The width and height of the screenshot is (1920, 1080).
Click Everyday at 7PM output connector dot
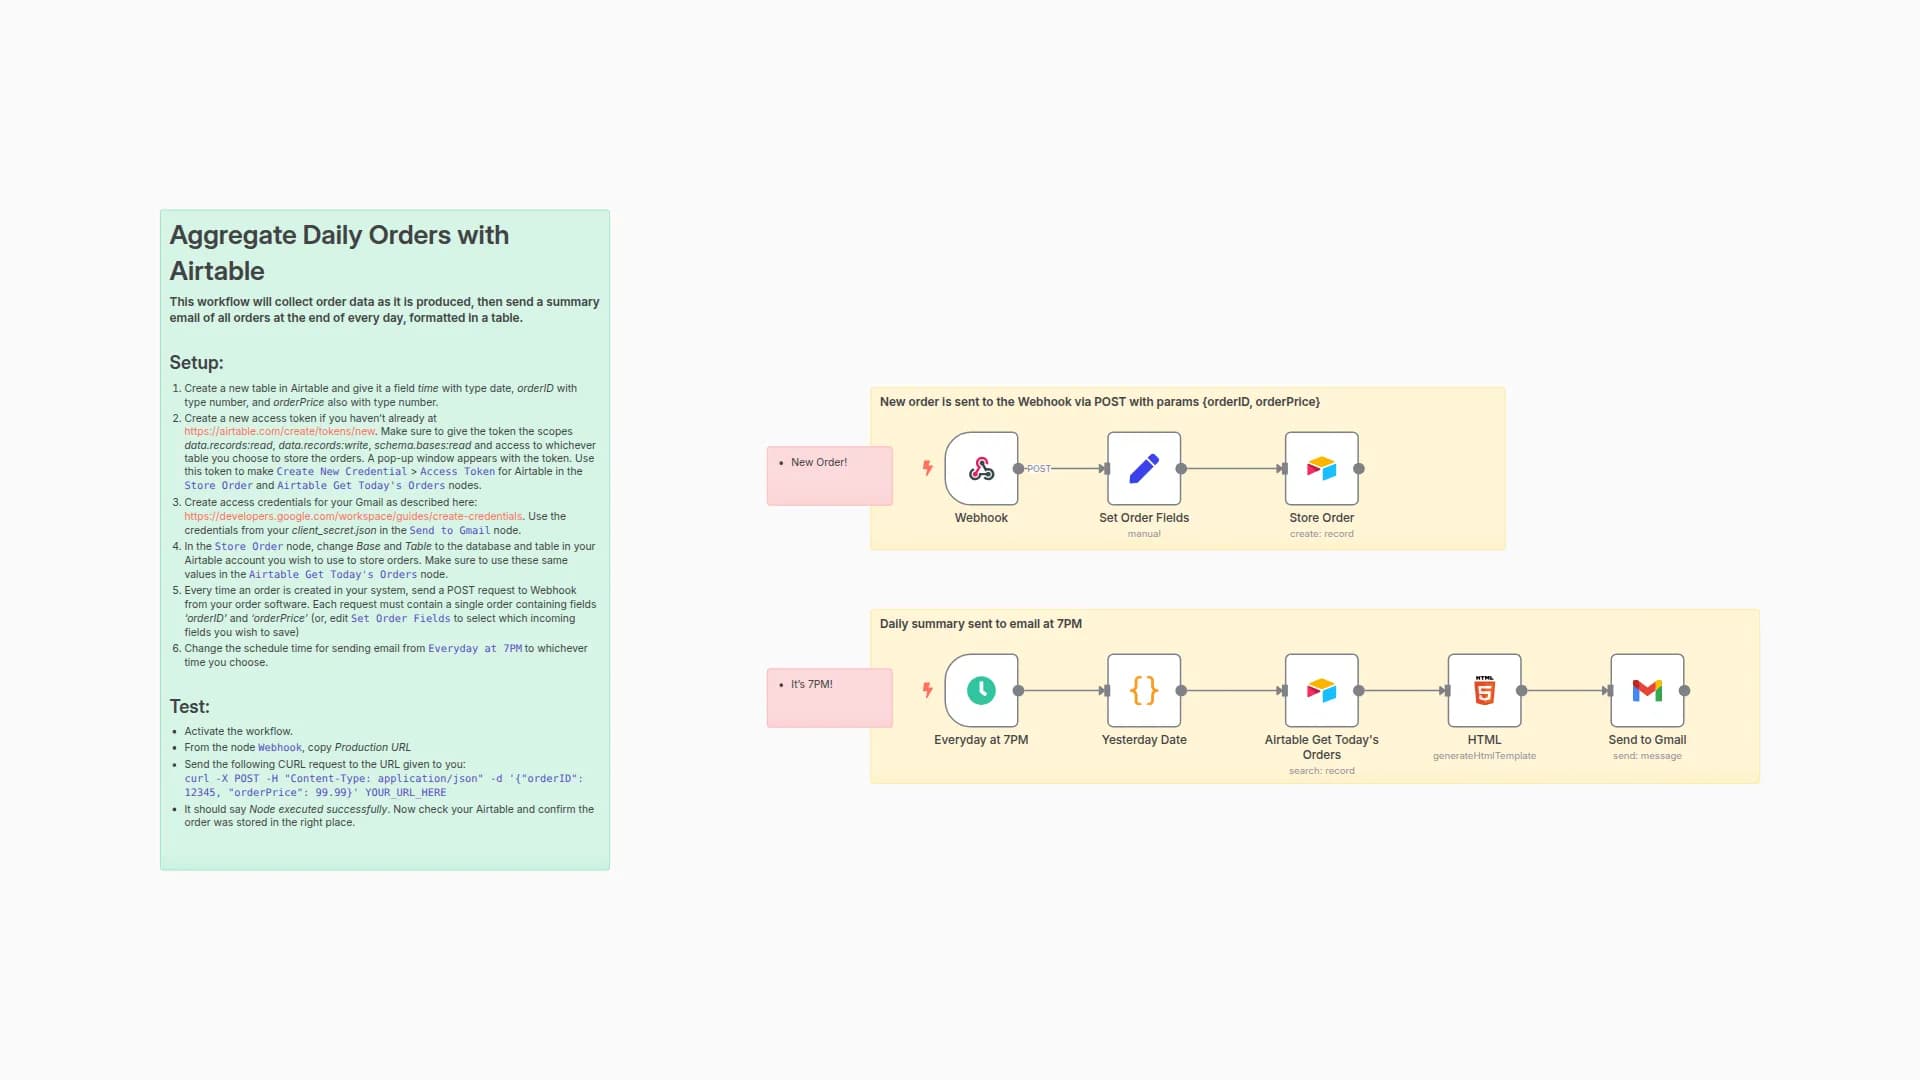click(x=1018, y=690)
